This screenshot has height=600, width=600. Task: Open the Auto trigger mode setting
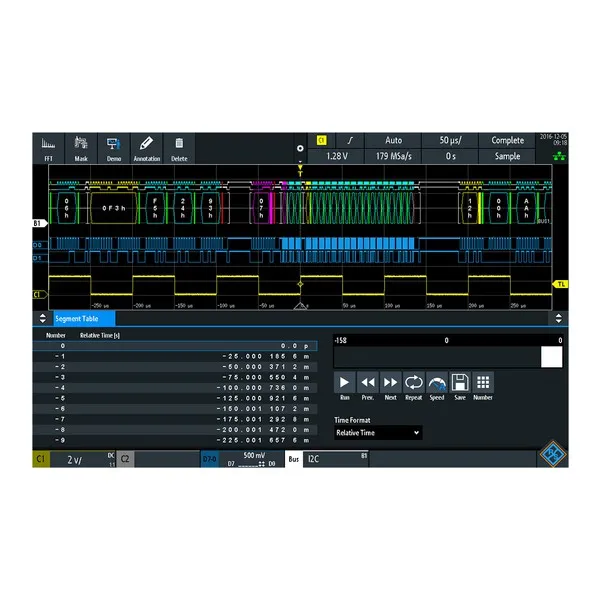393,141
